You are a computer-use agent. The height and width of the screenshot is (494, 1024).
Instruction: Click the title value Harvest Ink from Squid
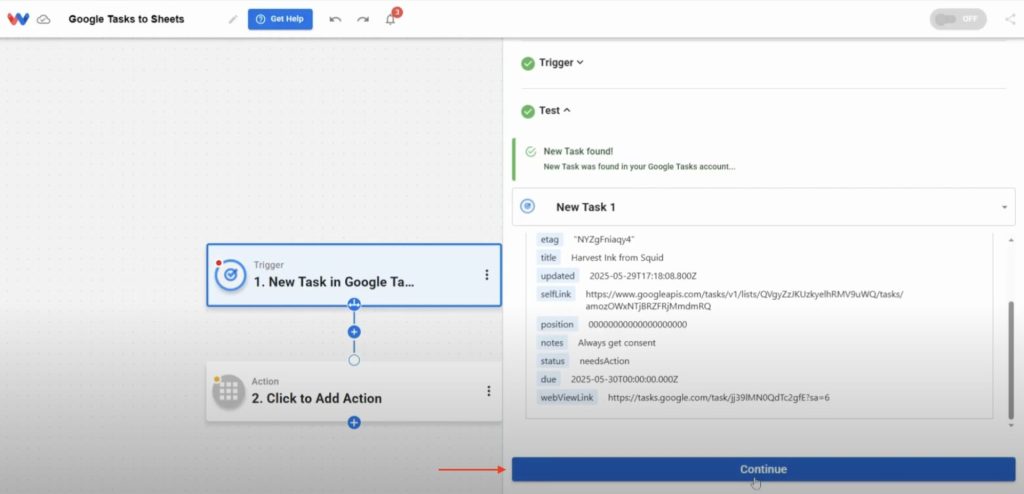[617, 258]
